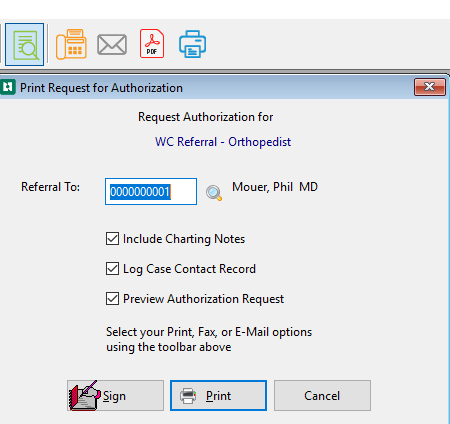Viewport: 450px width, 424px height.
Task: Select the blue printer toolbar icon
Action: [192, 44]
